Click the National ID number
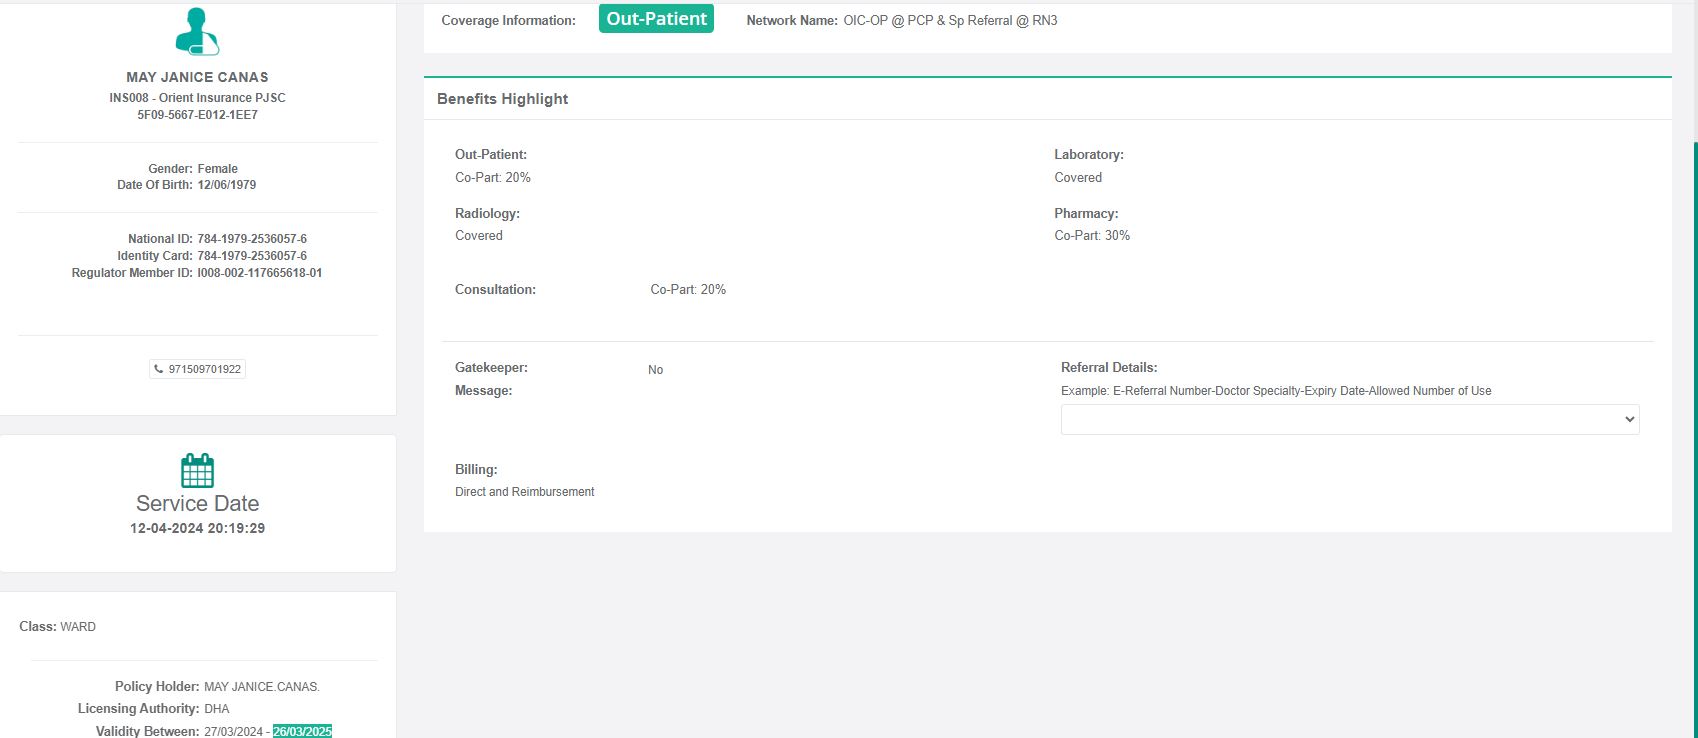This screenshot has height=738, width=1698. [252, 239]
